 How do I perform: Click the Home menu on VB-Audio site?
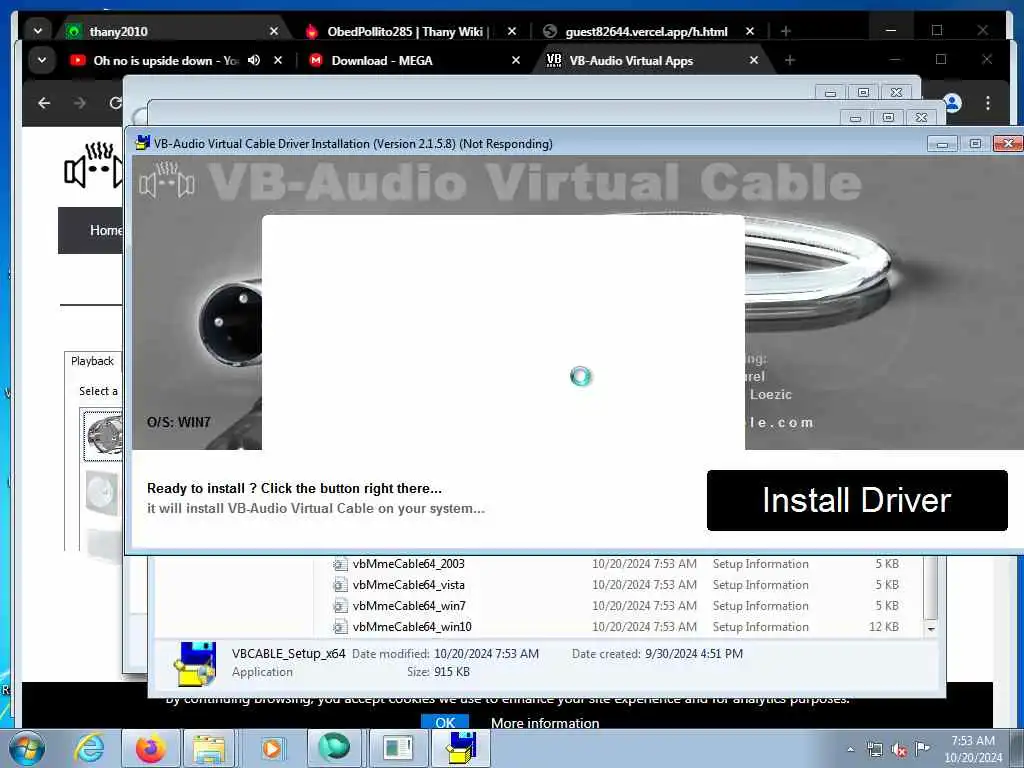105,230
